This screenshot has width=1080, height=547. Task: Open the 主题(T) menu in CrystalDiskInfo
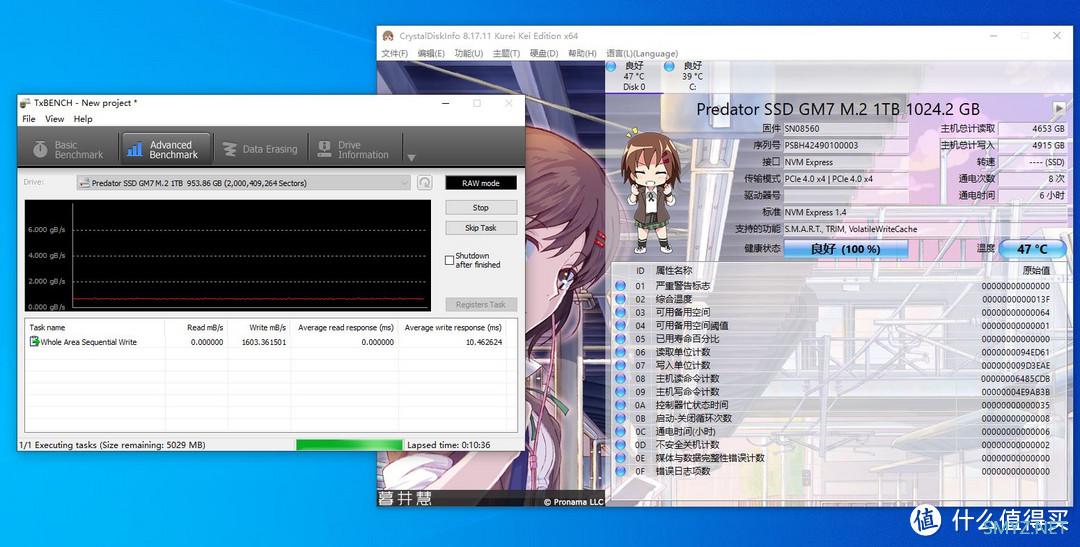tap(506, 53)
